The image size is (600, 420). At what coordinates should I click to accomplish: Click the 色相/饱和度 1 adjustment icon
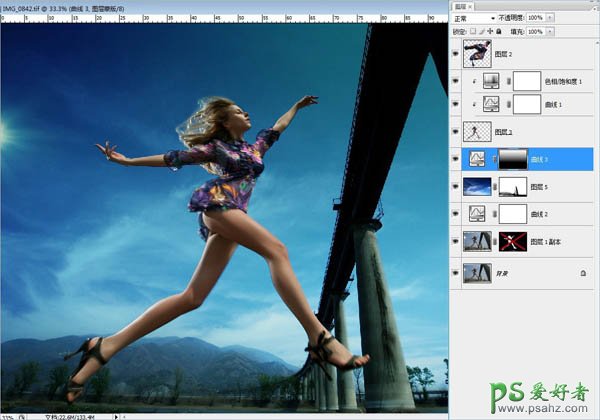[x=491, y=82]
